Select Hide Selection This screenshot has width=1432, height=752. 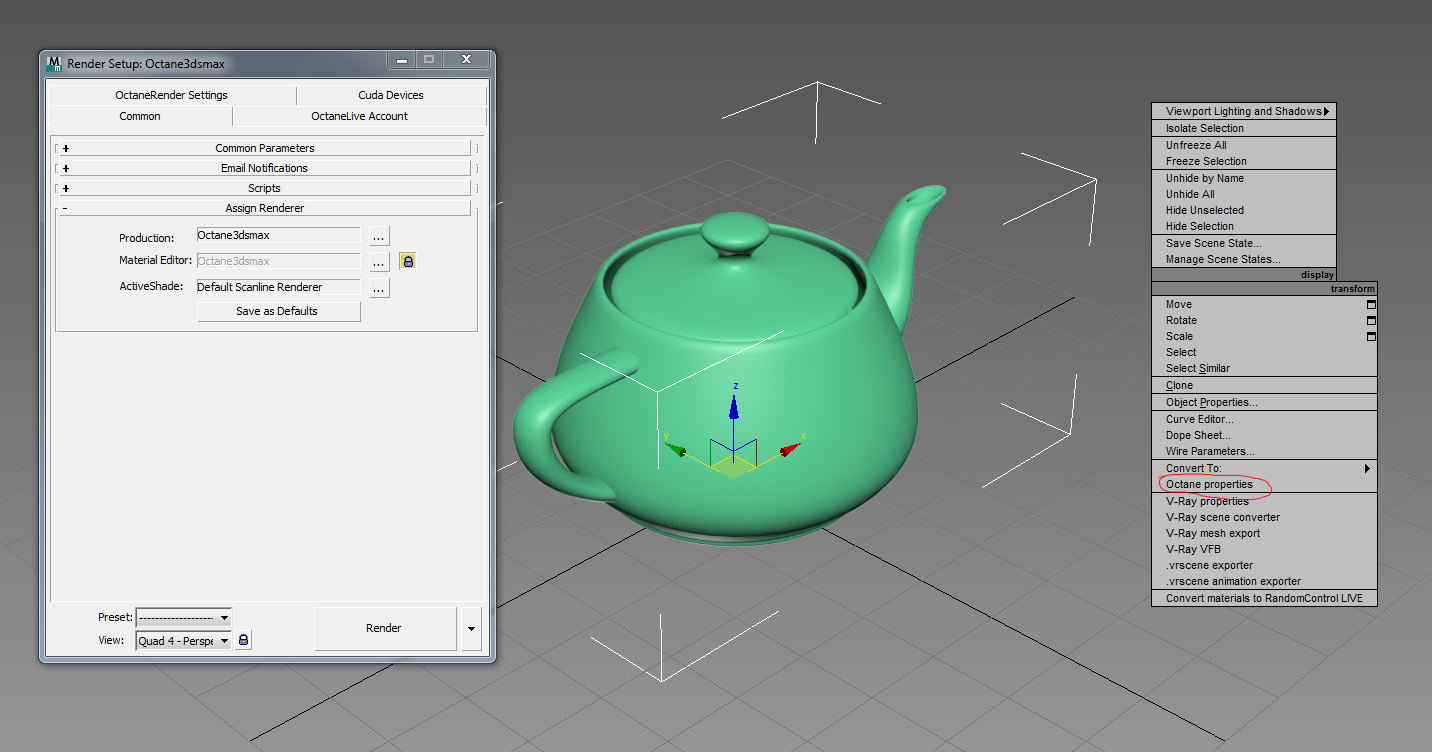click(x=1244, y=226)
